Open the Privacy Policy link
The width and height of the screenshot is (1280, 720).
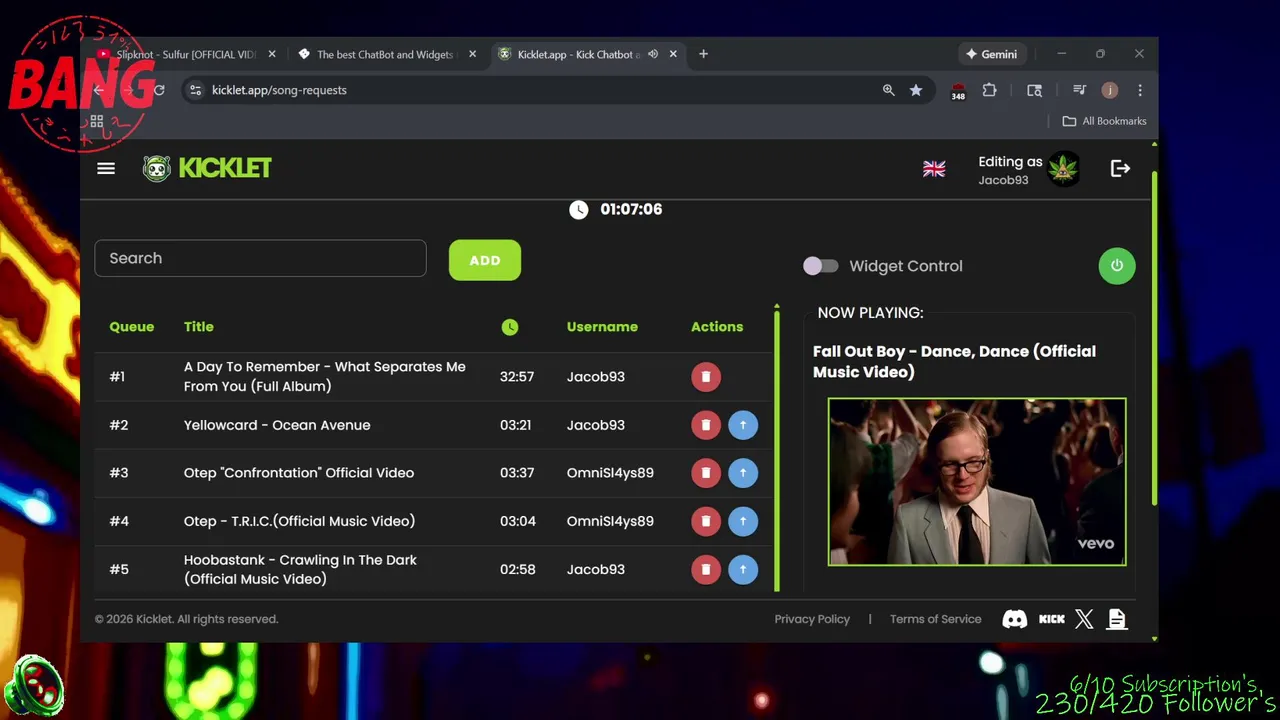812,619
